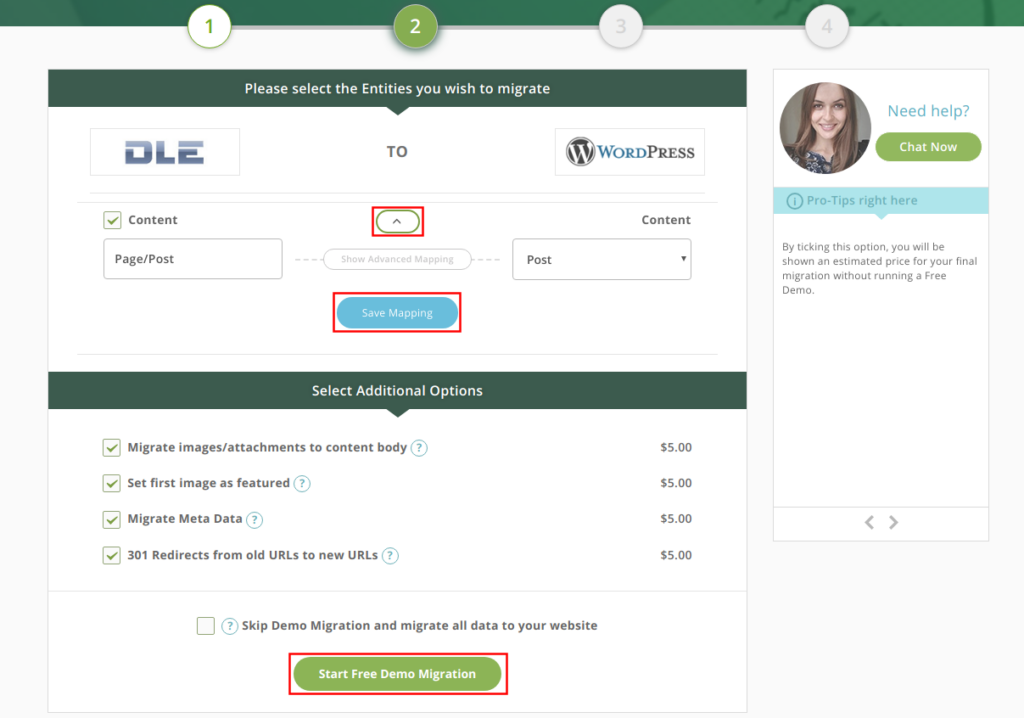Click the Page/Post source field
Image resolution: width=1024 pixels, height=718 pixels.
tap(193, 259)
